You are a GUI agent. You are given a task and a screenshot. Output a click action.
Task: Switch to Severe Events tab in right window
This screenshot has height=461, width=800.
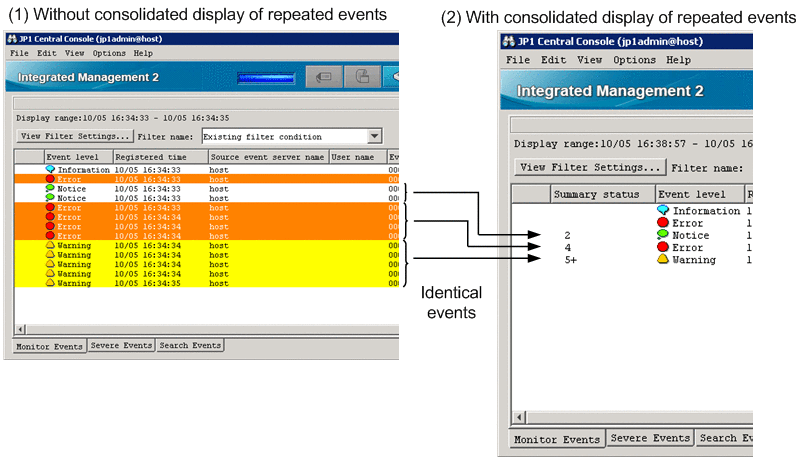650,438
